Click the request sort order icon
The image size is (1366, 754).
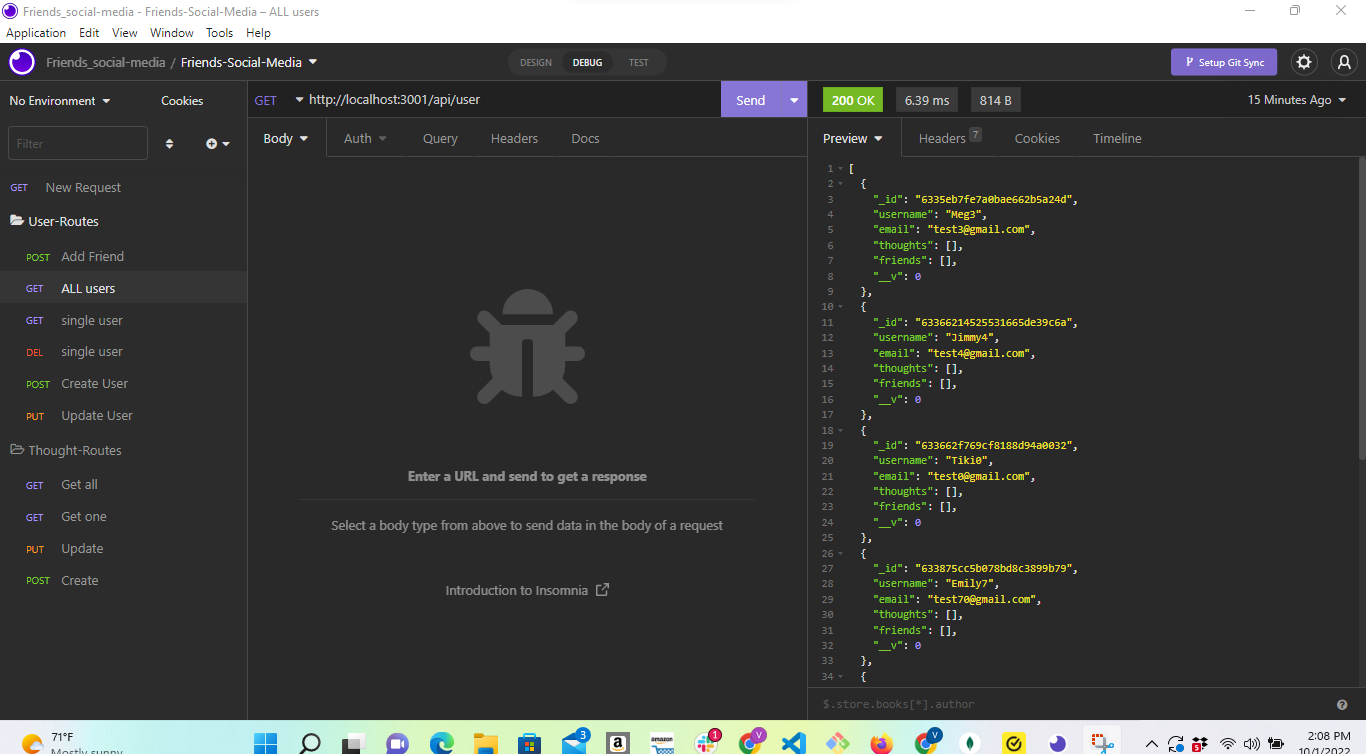(169, 143)
